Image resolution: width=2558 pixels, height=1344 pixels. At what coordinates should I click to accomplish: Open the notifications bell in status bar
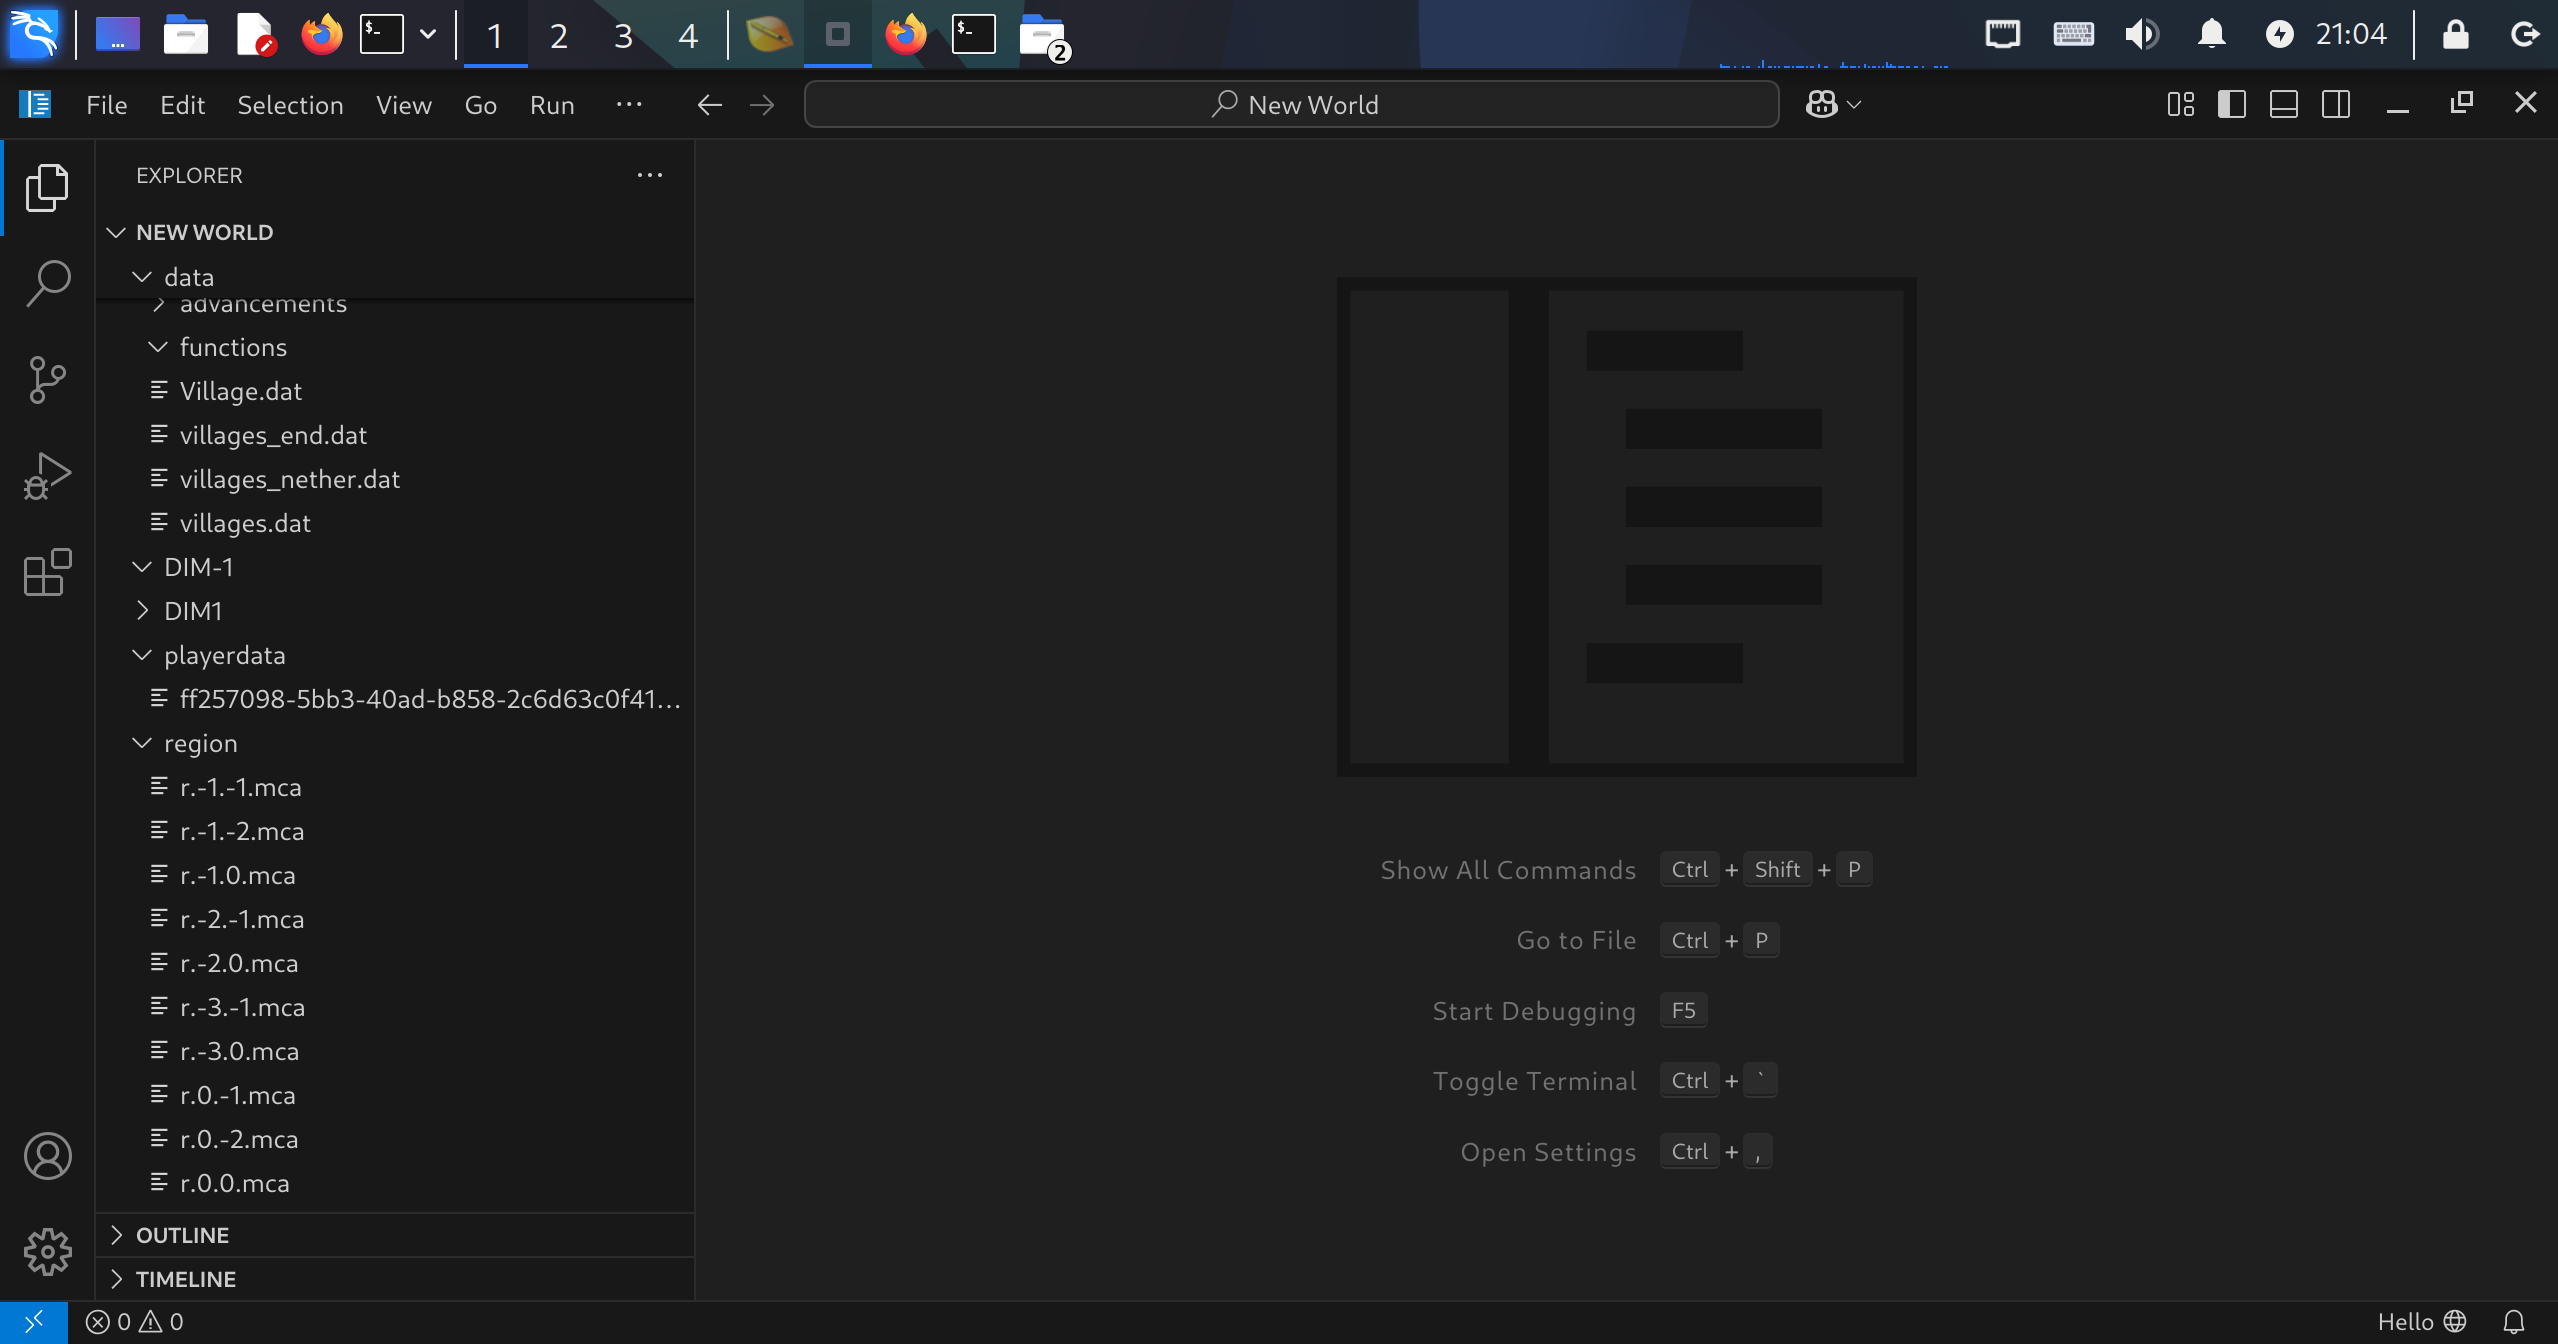pos(2513,1322)
